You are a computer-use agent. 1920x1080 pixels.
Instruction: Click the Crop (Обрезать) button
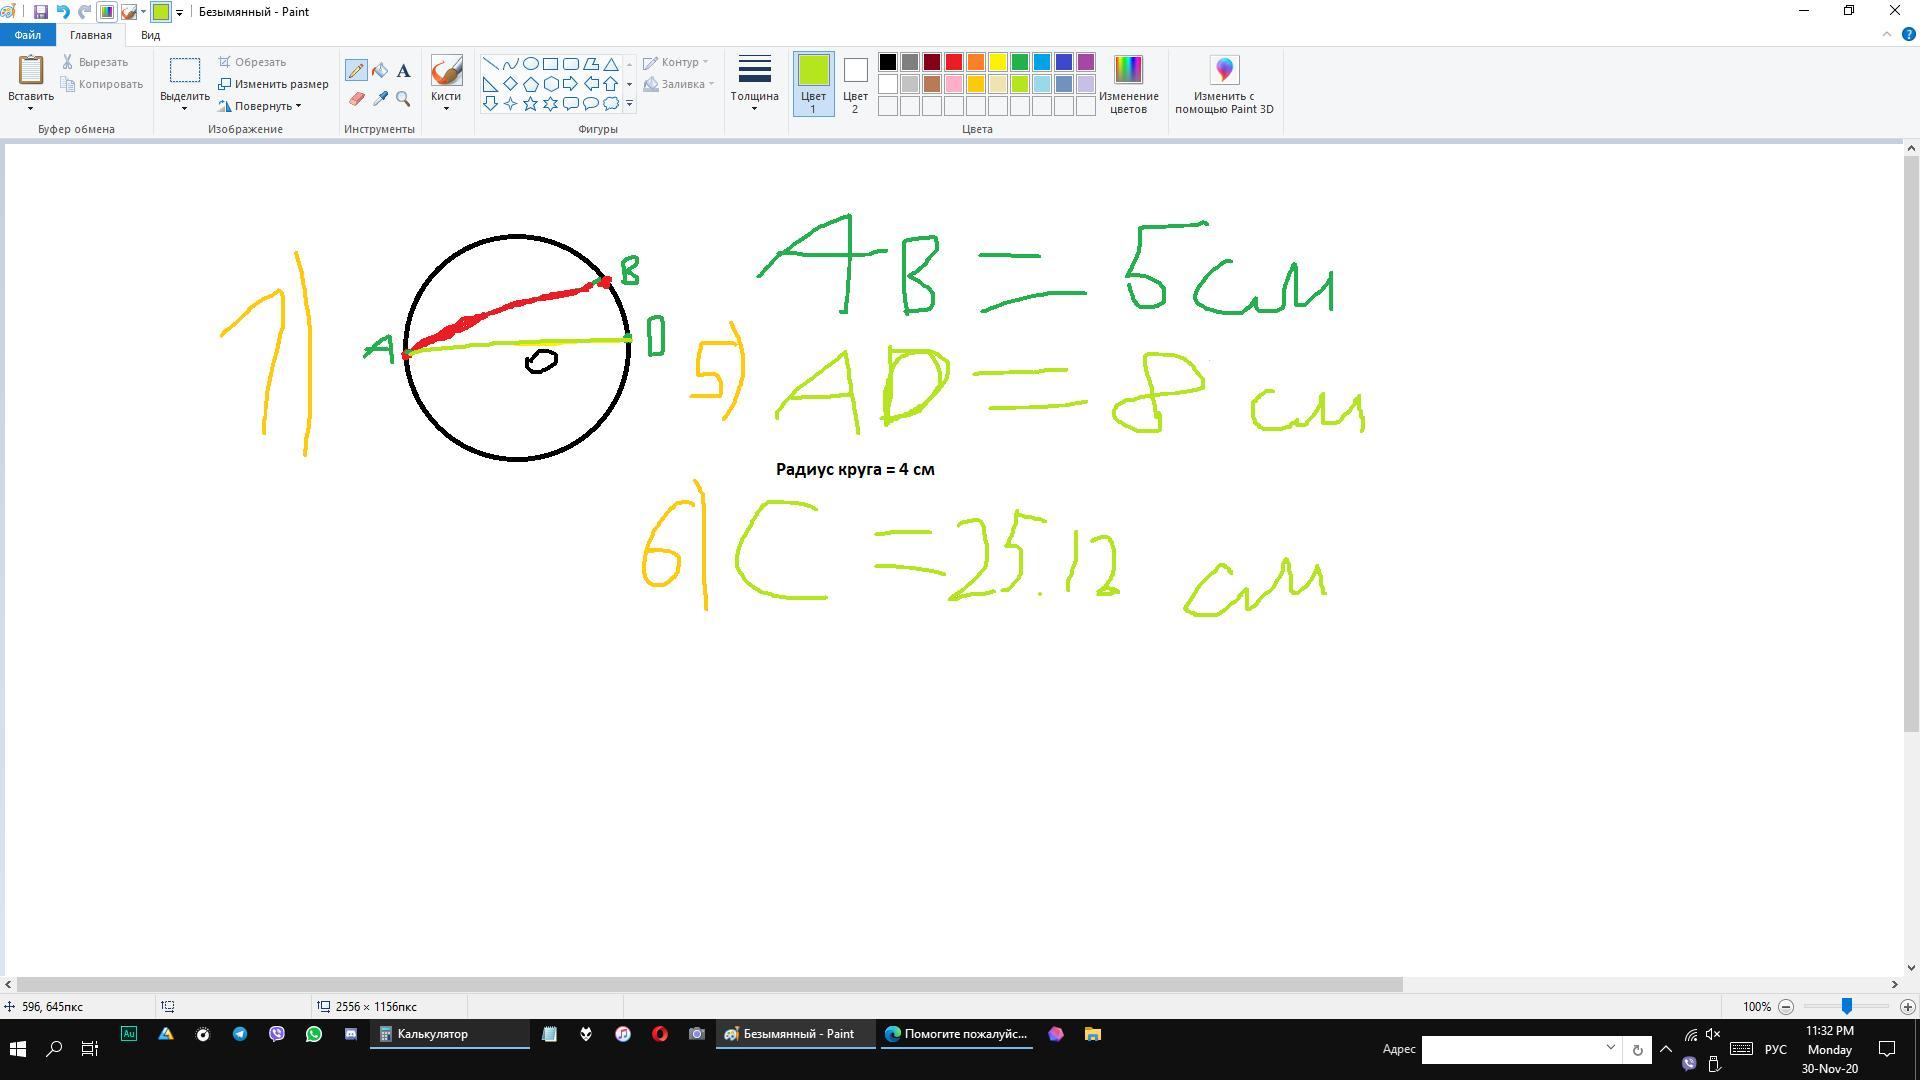pos(252,62)
